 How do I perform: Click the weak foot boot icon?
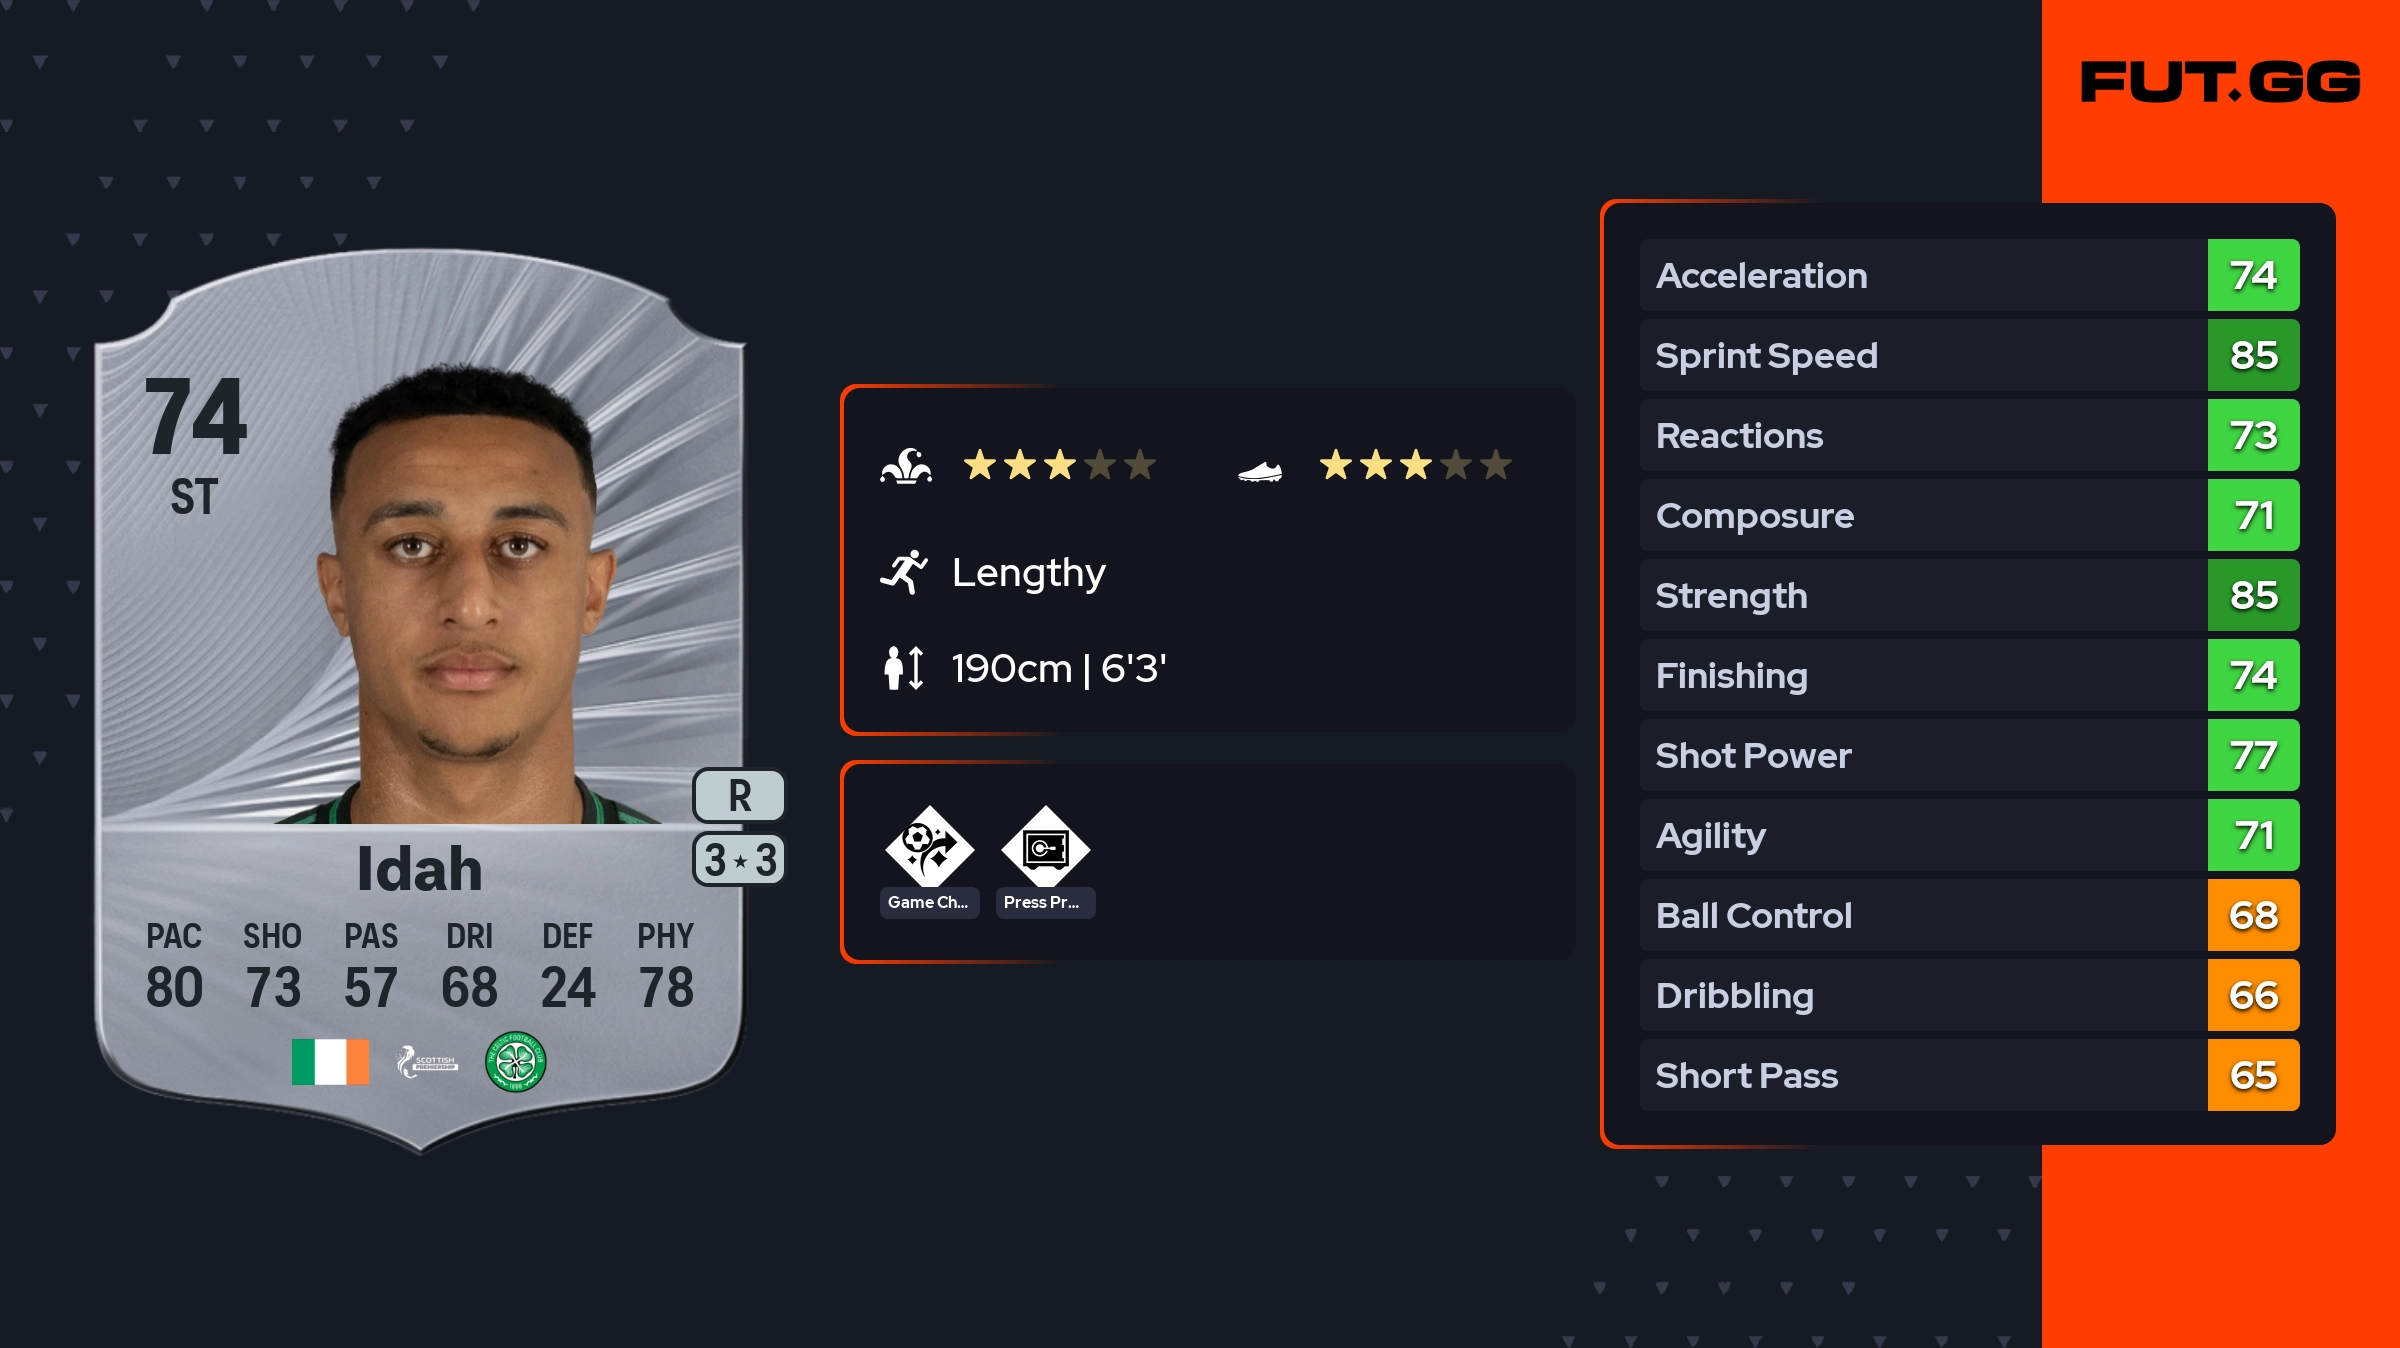pos(1260,470)
